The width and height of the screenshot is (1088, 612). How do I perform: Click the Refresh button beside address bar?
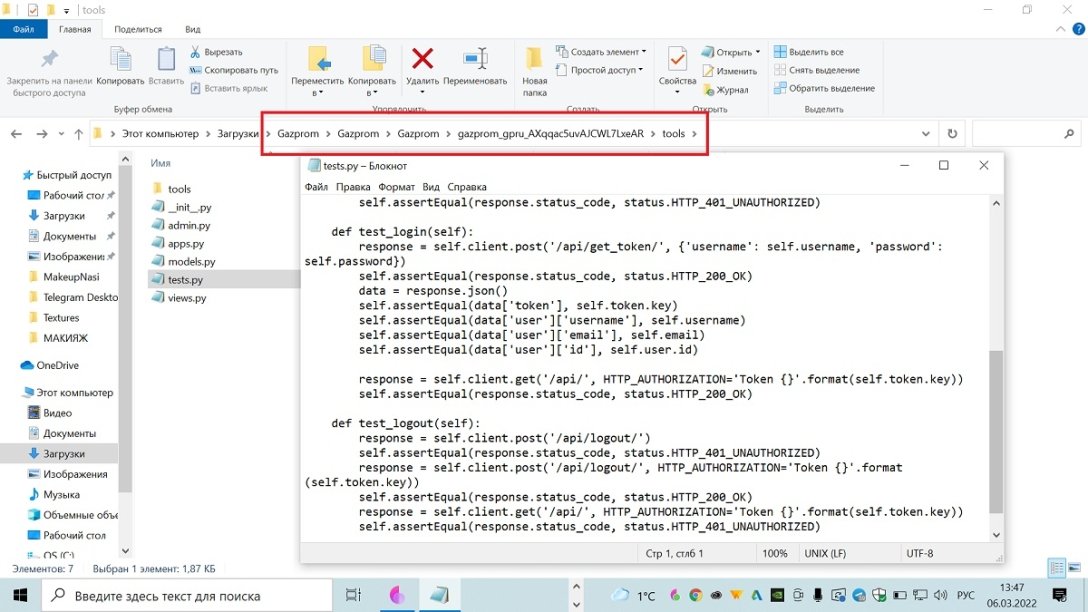click(952, 134)
